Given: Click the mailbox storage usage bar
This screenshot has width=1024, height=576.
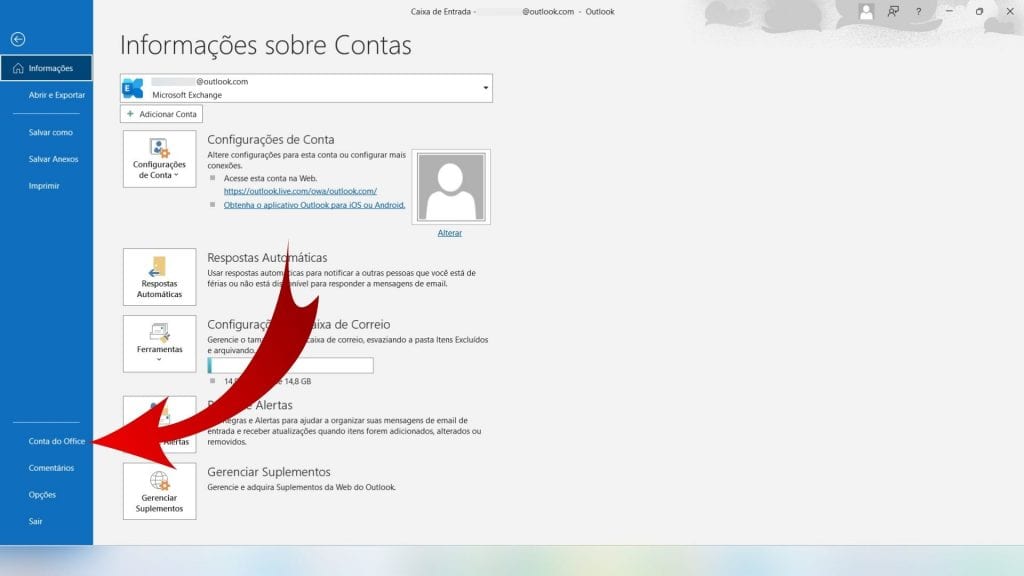Looking at the screenshot, I should (289, 364).
